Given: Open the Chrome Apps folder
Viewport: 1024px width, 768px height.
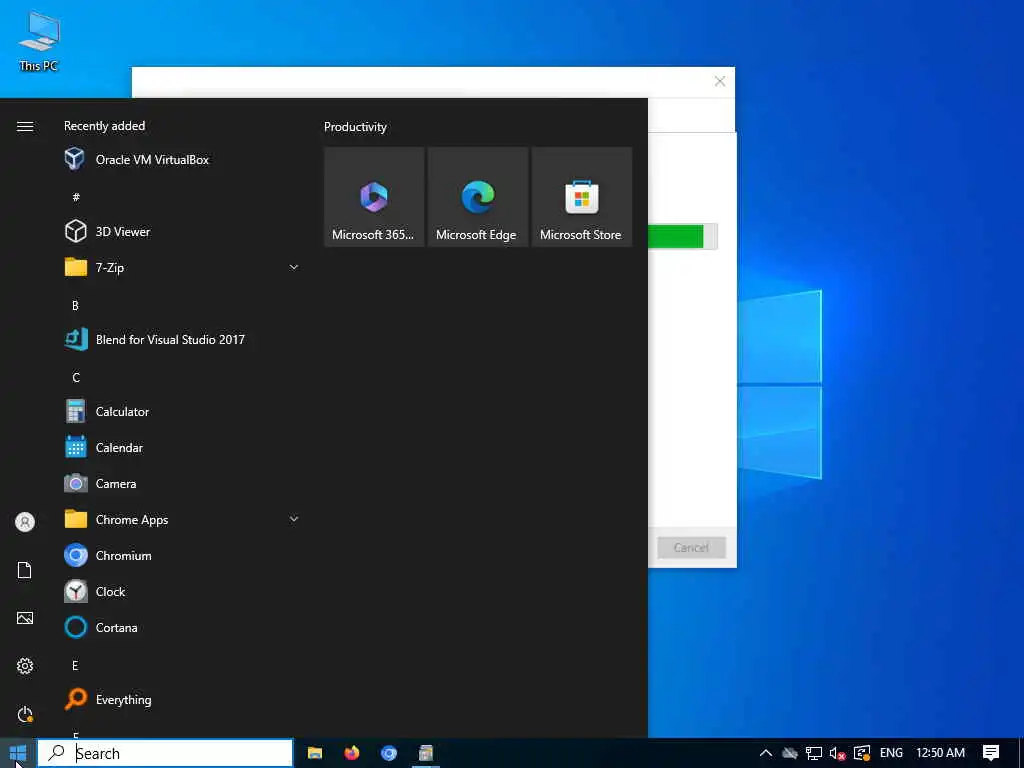Looking at the screenshot, I should (182, 519).
